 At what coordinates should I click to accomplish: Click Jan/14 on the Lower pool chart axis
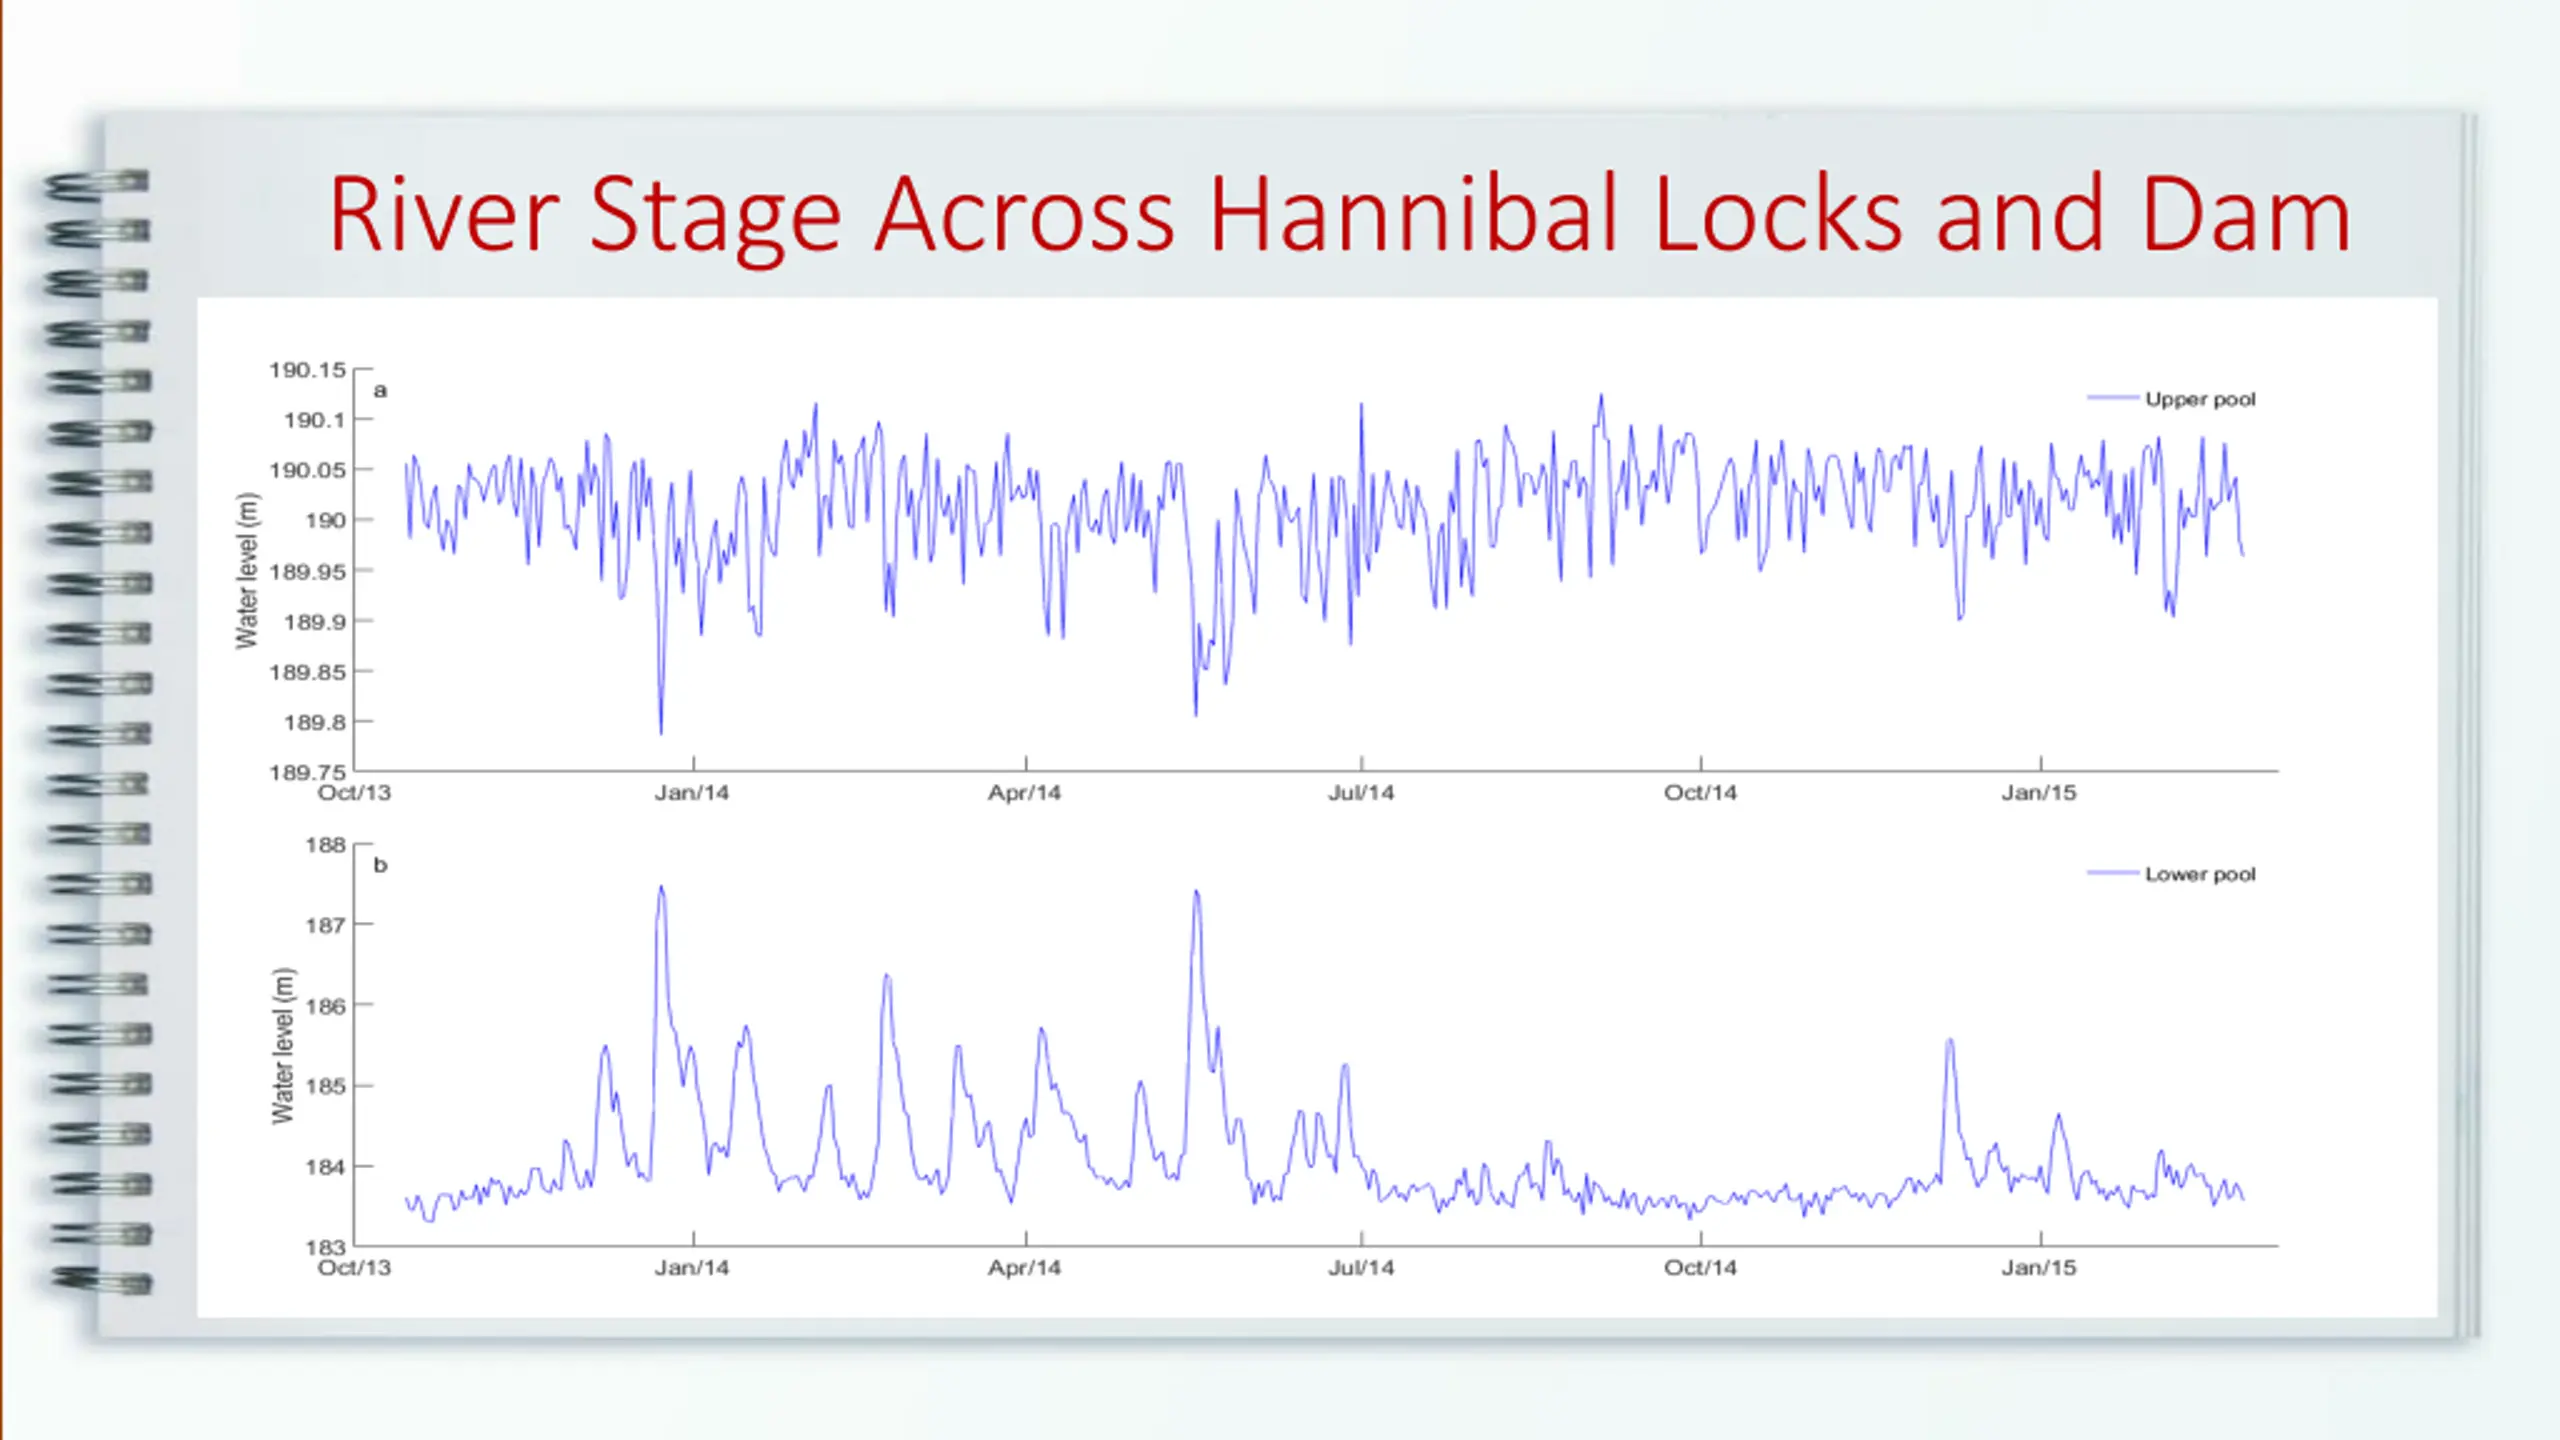click(692, 1268)
